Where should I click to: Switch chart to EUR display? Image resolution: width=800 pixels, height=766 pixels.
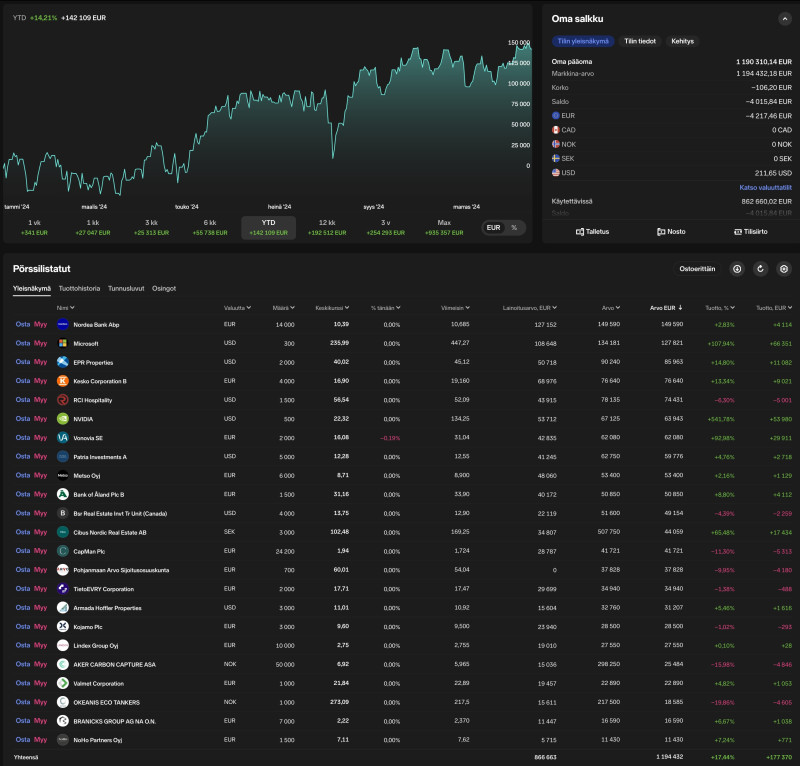[x=493, y=228]
